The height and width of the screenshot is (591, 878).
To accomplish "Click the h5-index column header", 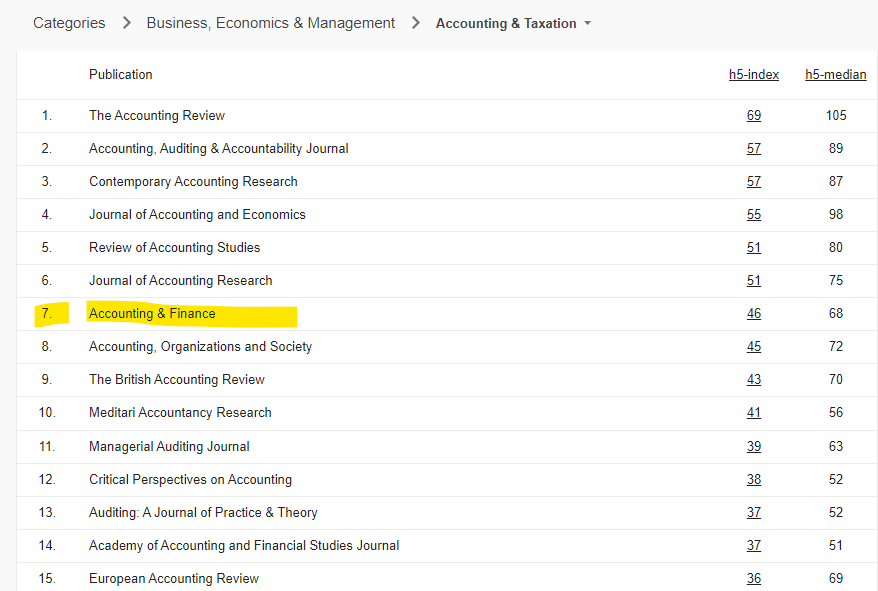I will tap(754, 75).
